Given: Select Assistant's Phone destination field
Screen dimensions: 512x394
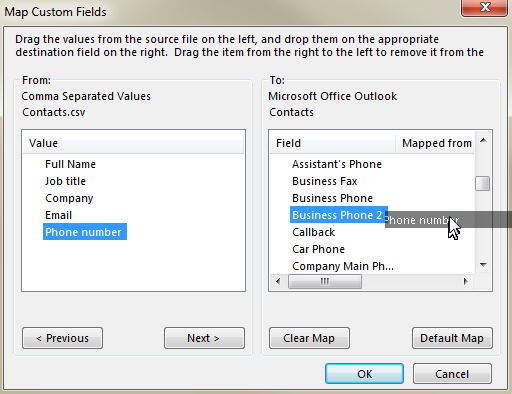Looking at the screenshot, I should click(337, 164).
